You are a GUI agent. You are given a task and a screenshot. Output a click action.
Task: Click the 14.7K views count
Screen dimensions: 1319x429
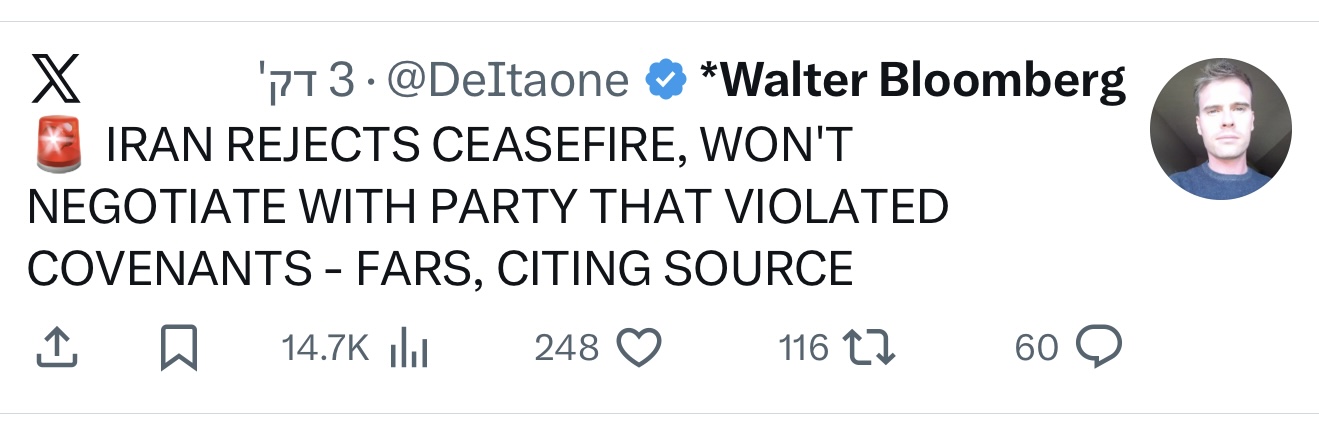pos(325,347)
